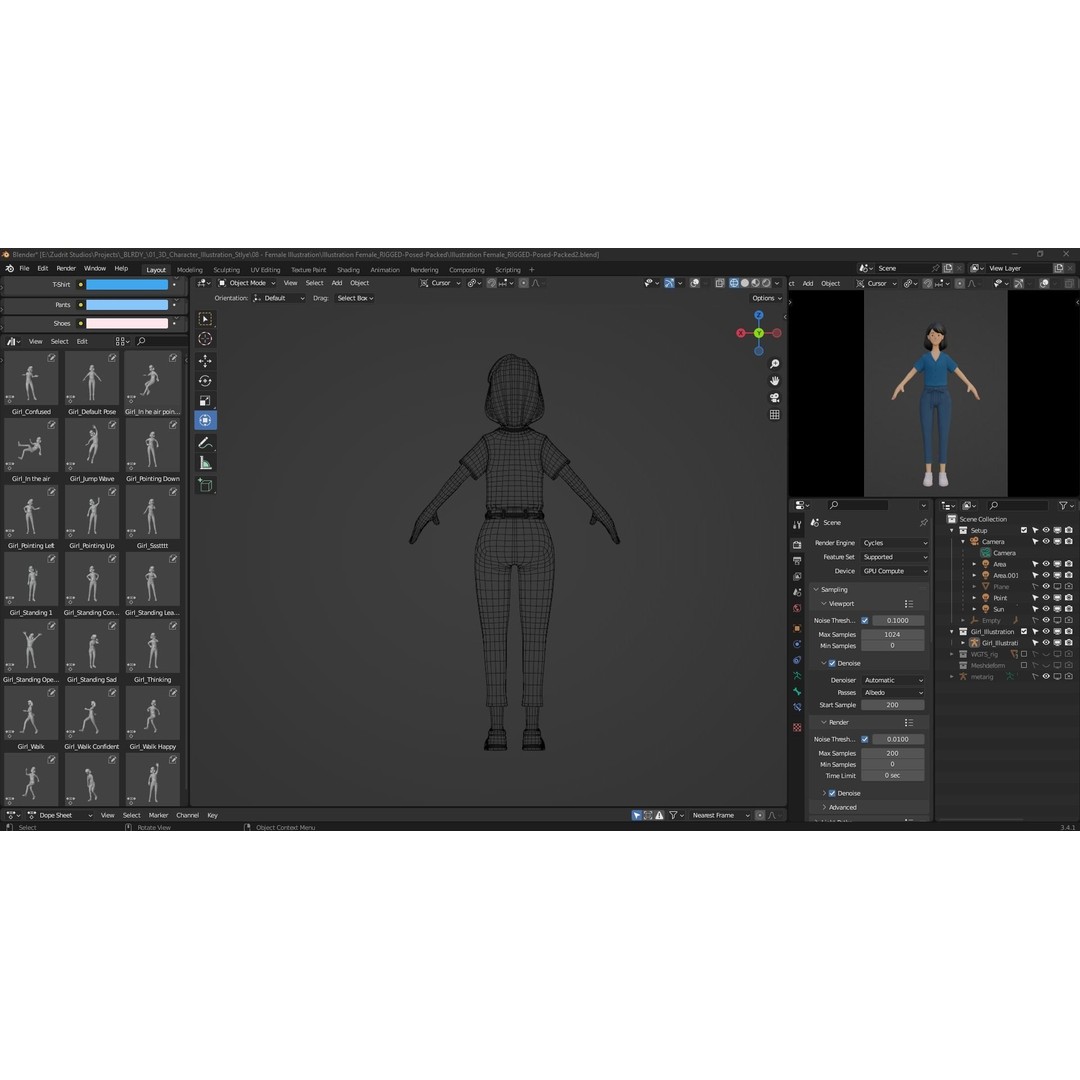Select the Transform tool

(x=205, y=420)
